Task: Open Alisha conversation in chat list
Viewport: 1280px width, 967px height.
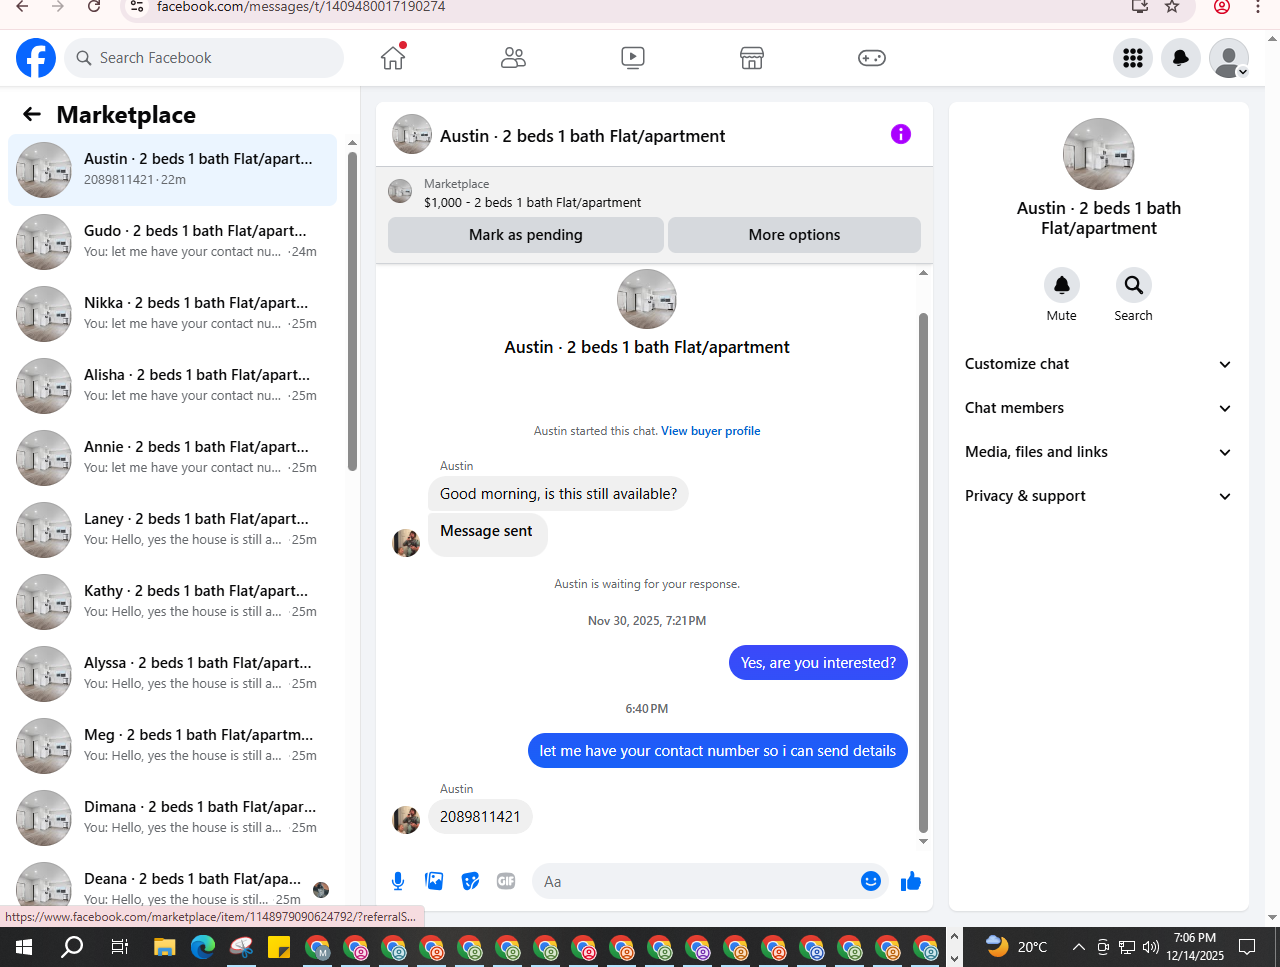Action: click(x=172, y=386)
